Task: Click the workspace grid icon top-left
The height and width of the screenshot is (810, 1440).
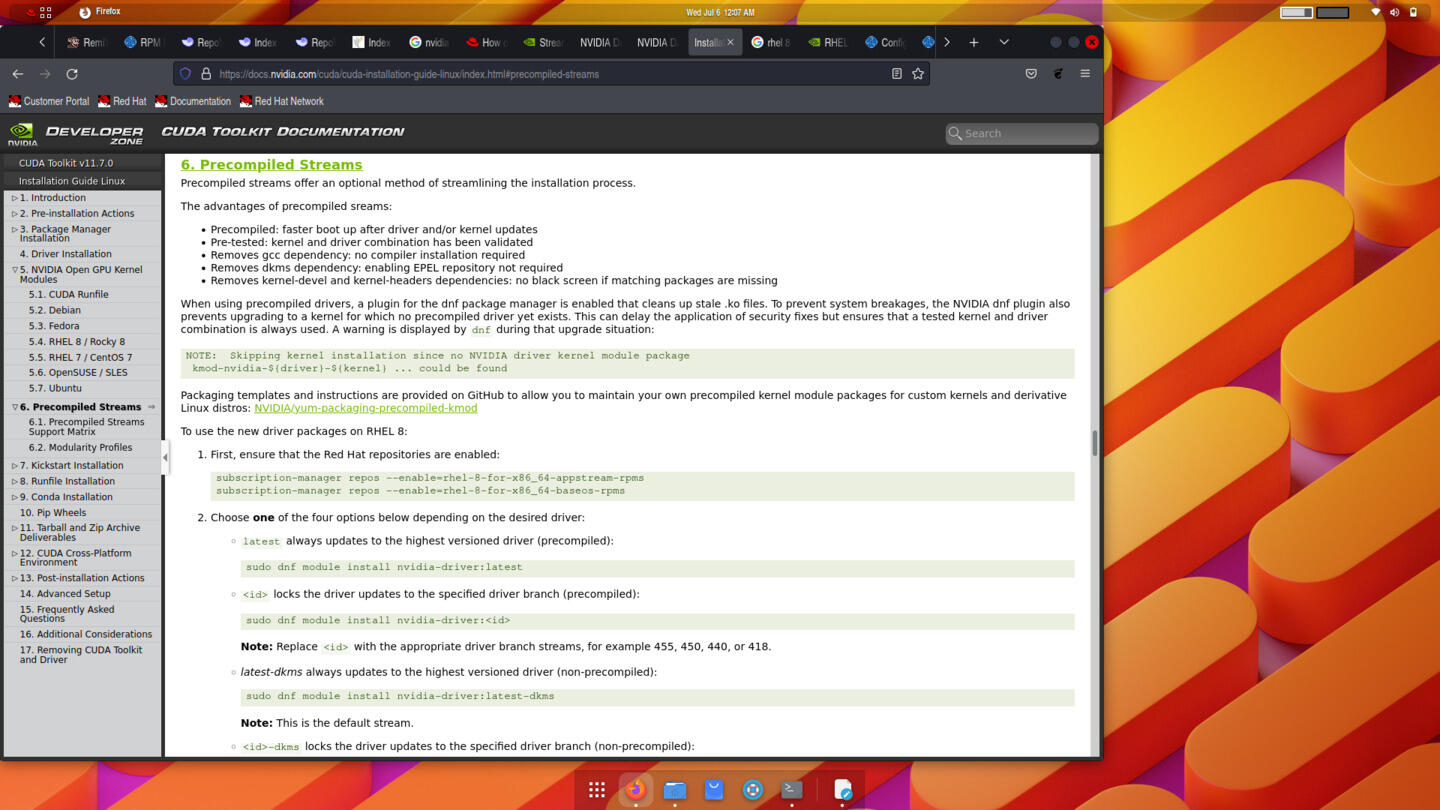Action: (x=45, y=12)
